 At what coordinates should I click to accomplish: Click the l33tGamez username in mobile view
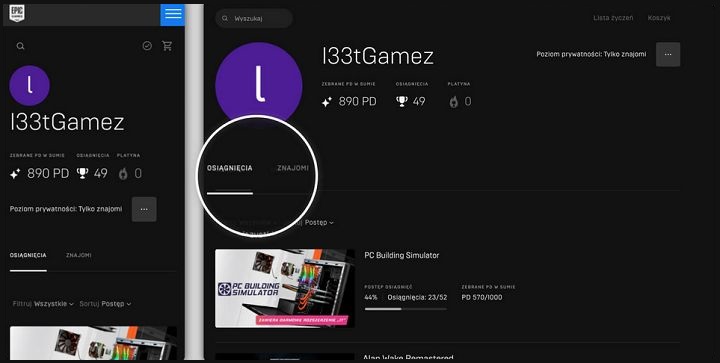point(67,122)
